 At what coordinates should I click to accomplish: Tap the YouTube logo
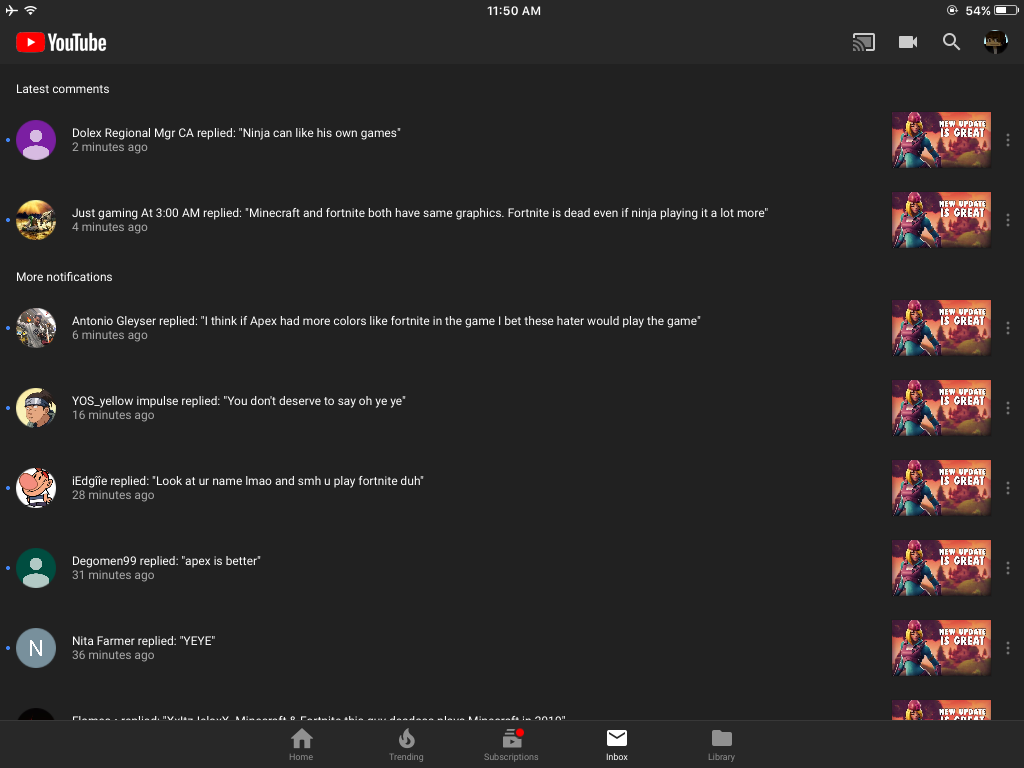[x=61, y=42]
